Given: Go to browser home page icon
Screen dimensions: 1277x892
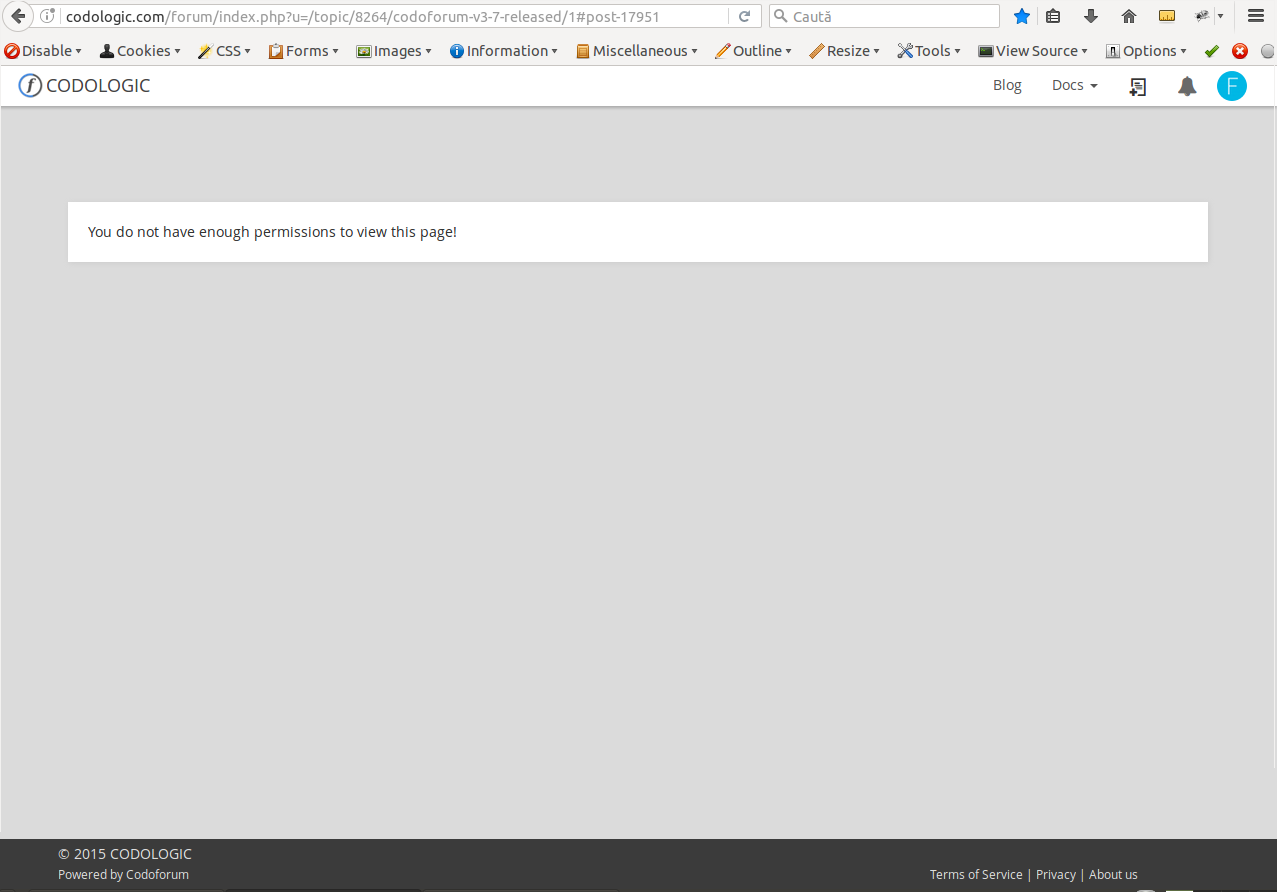Looking at the screenshot, I should 1129,16.
